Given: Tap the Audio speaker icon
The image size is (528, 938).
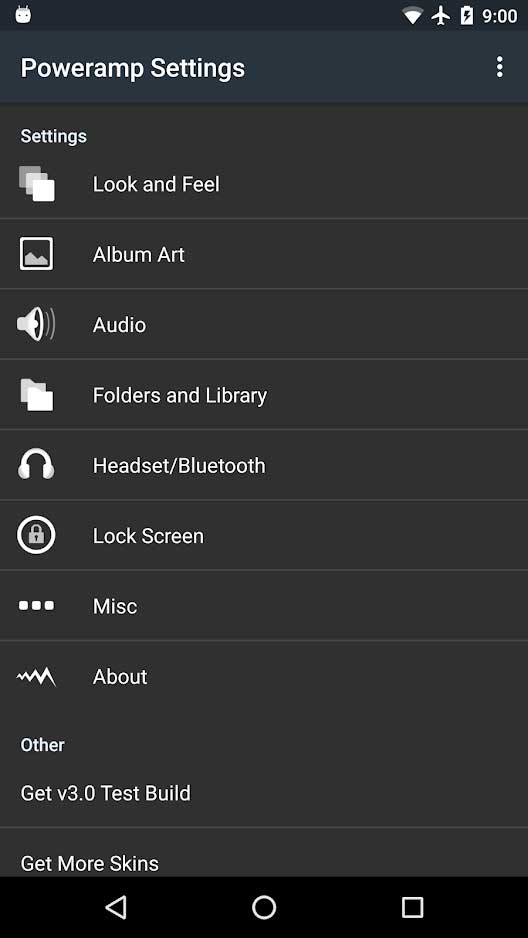Looking at the screenshot, I should pyautogui.click(x=36, y=324).
